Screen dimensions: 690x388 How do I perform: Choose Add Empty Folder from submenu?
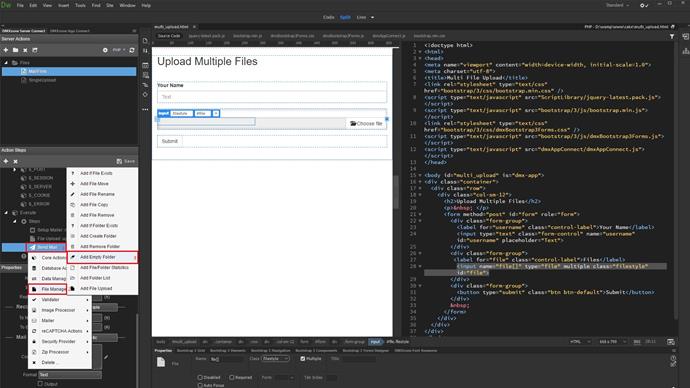[103, 257]
